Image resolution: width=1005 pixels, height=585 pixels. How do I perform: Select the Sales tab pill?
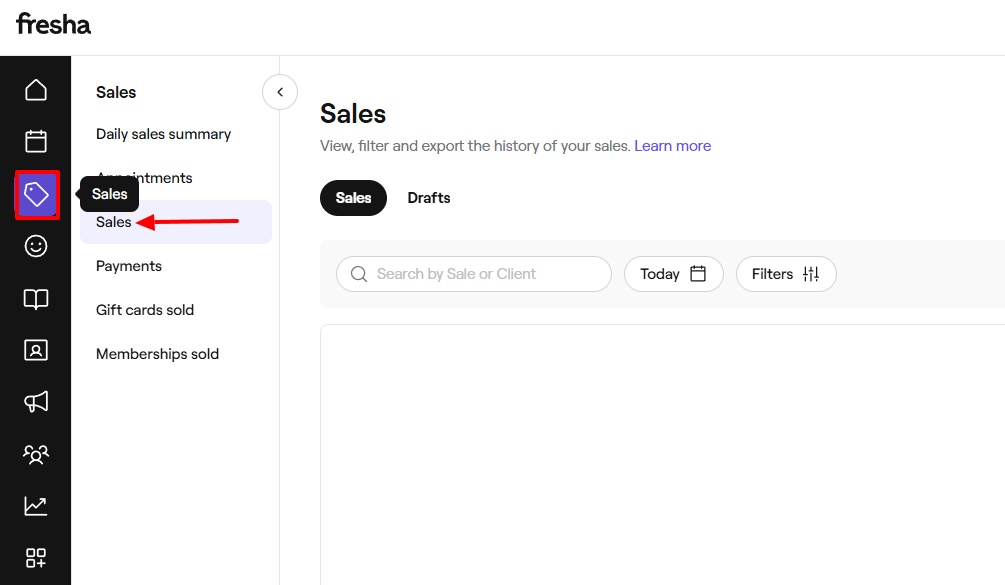point(353,197)
